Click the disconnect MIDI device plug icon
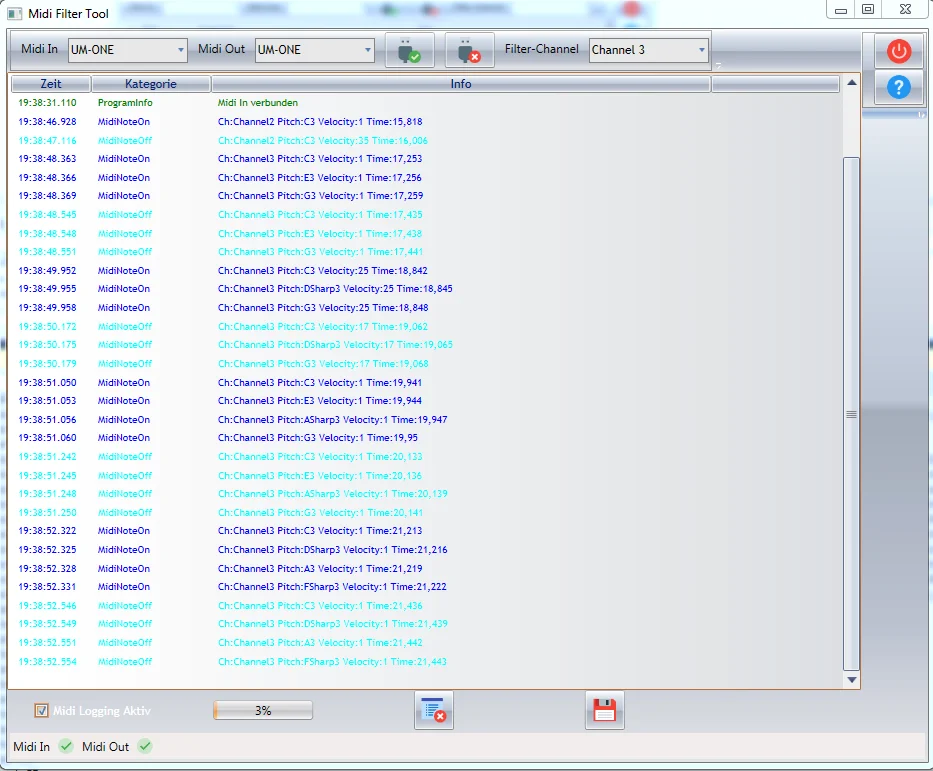Viewport: 933px width, 771px height. [469, 51]
